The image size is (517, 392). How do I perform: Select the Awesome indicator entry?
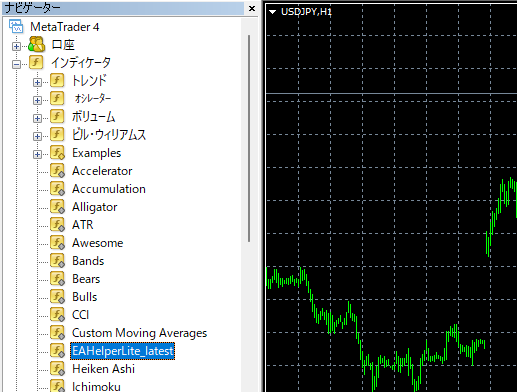point(98,243)
